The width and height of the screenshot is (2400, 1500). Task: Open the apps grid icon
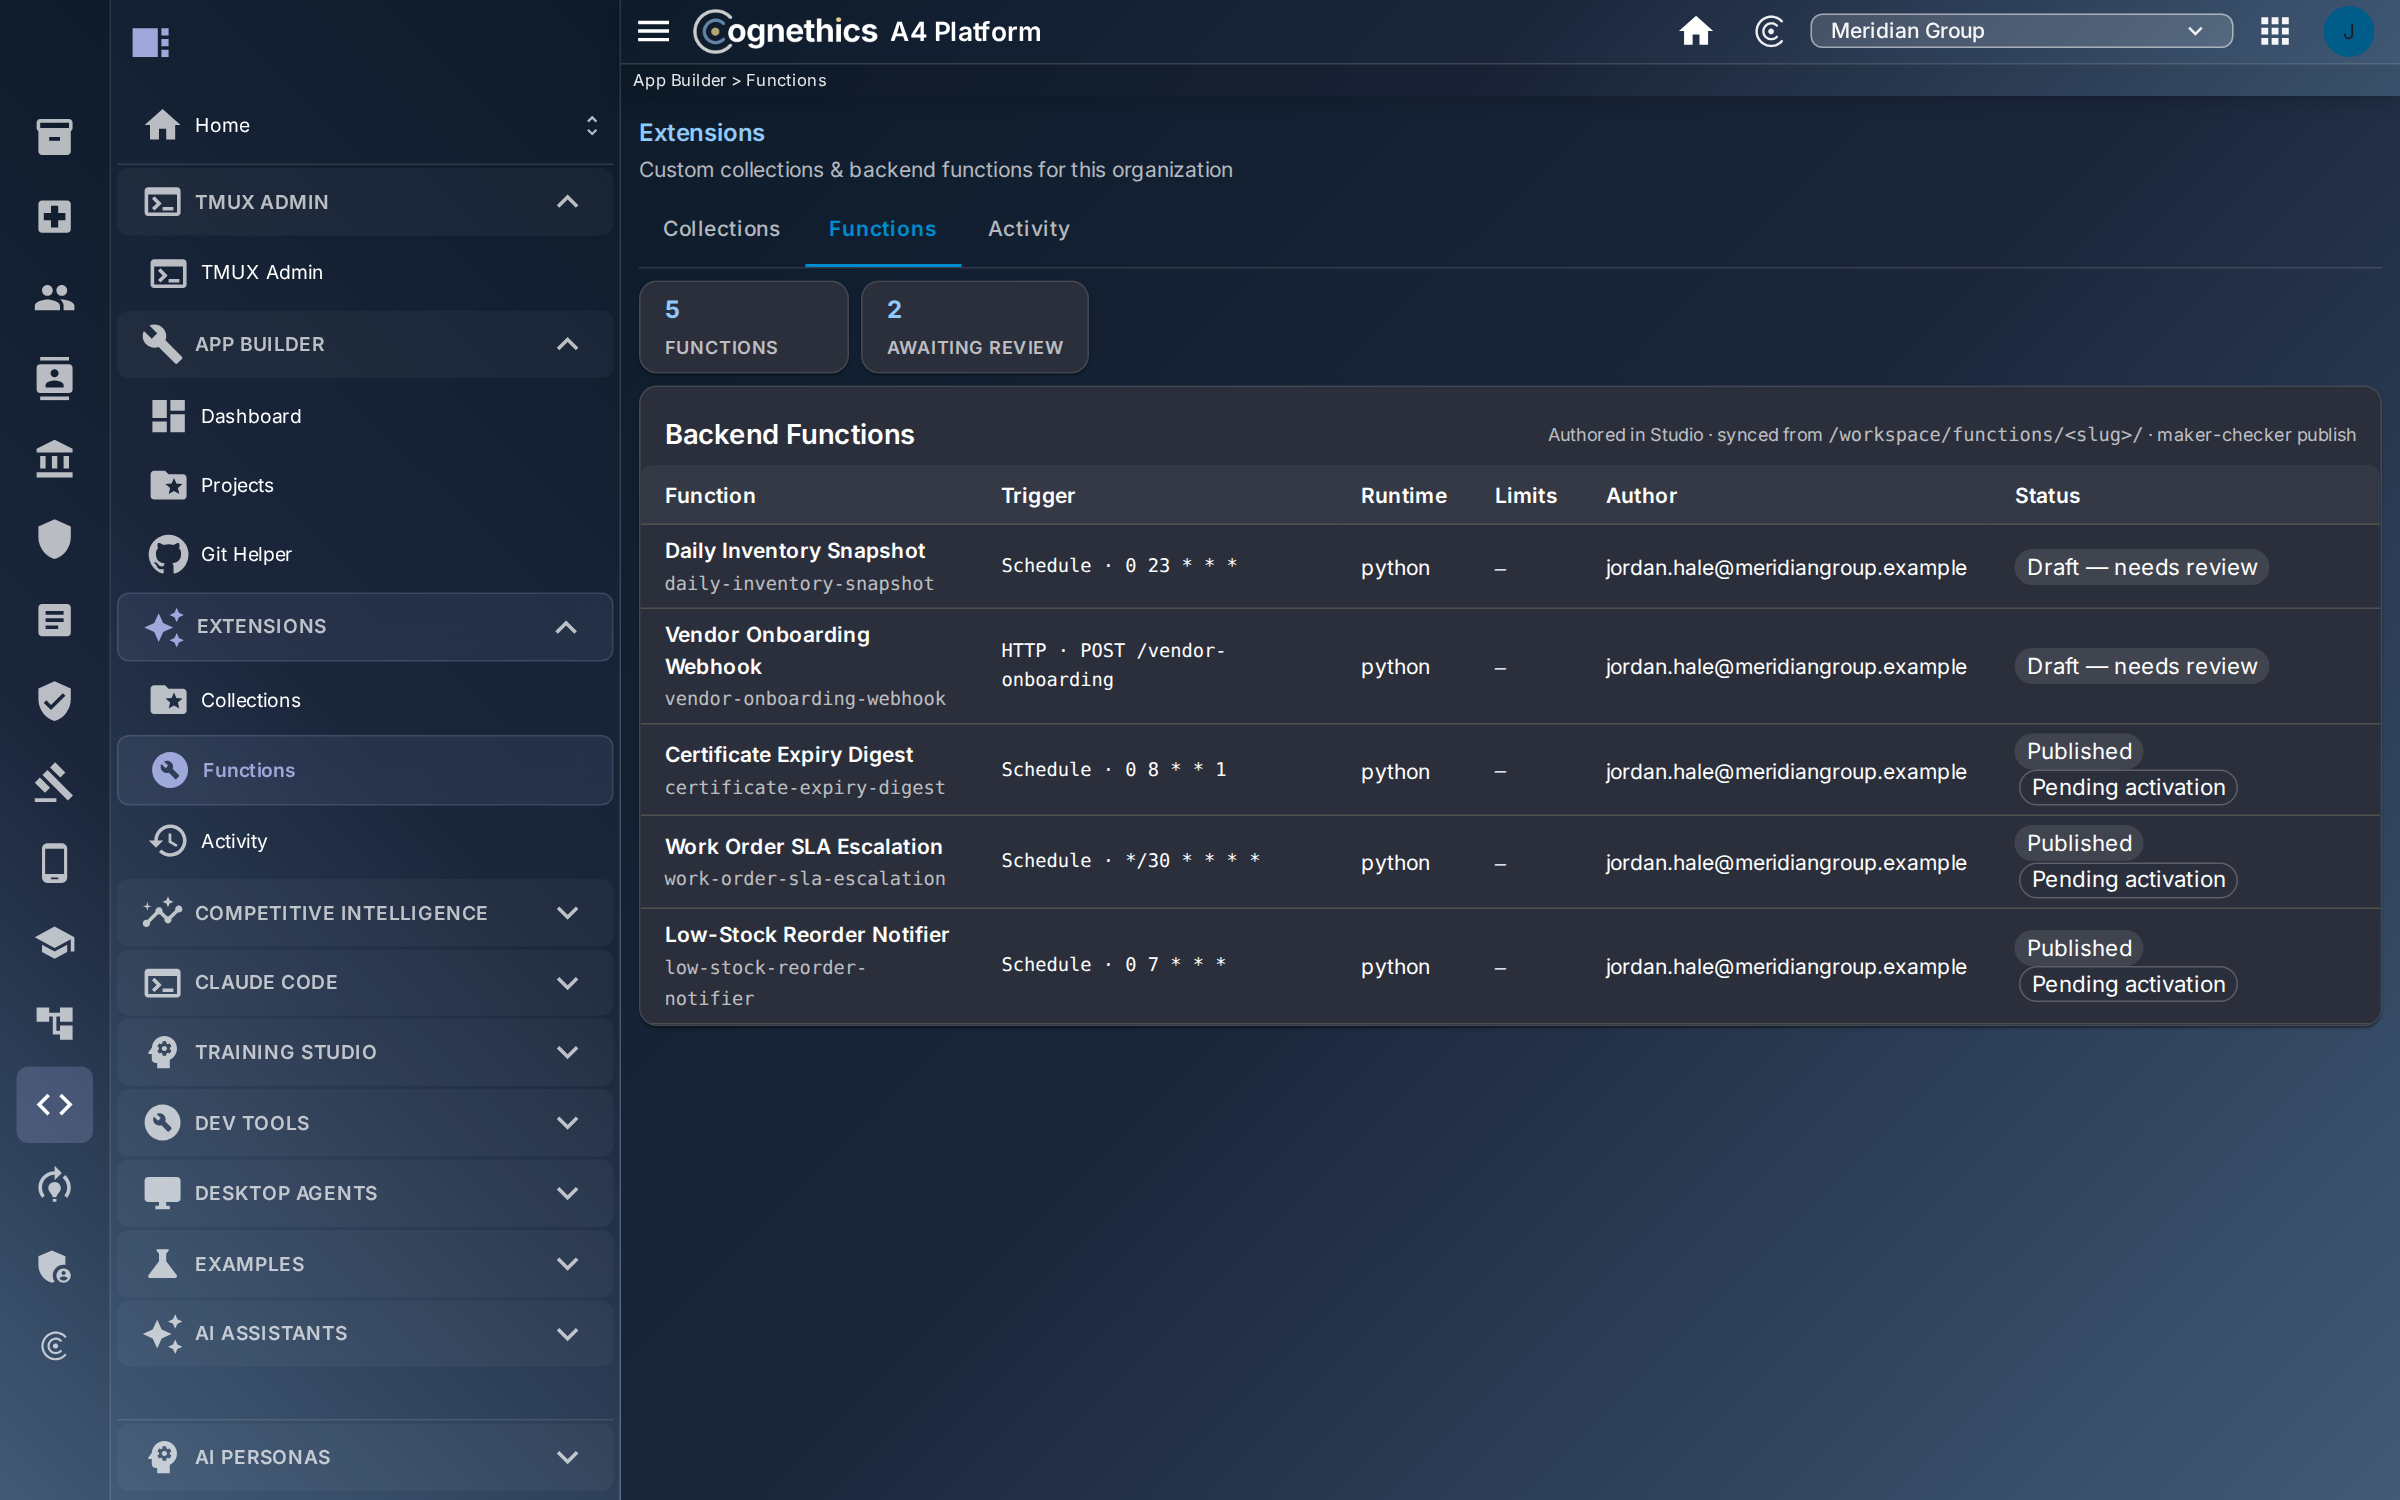pyautogui.click(x=2275, y=31)
